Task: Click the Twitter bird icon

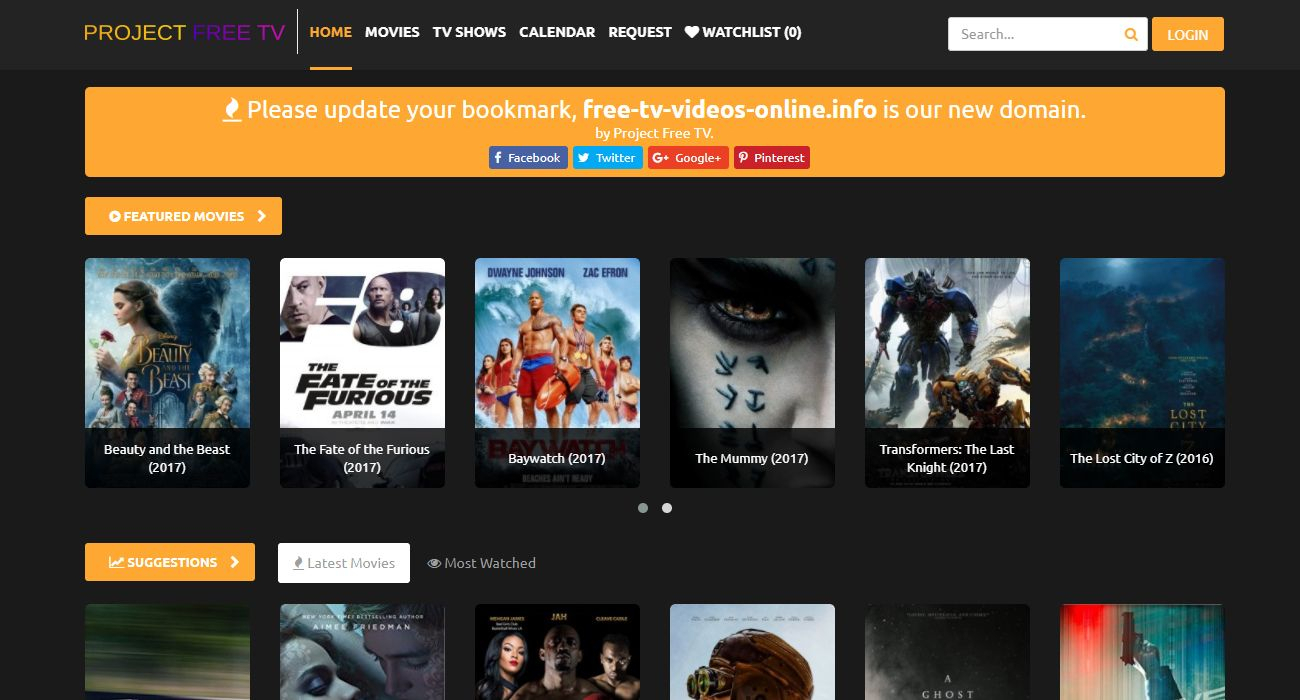Action: [x=583, y=158]
